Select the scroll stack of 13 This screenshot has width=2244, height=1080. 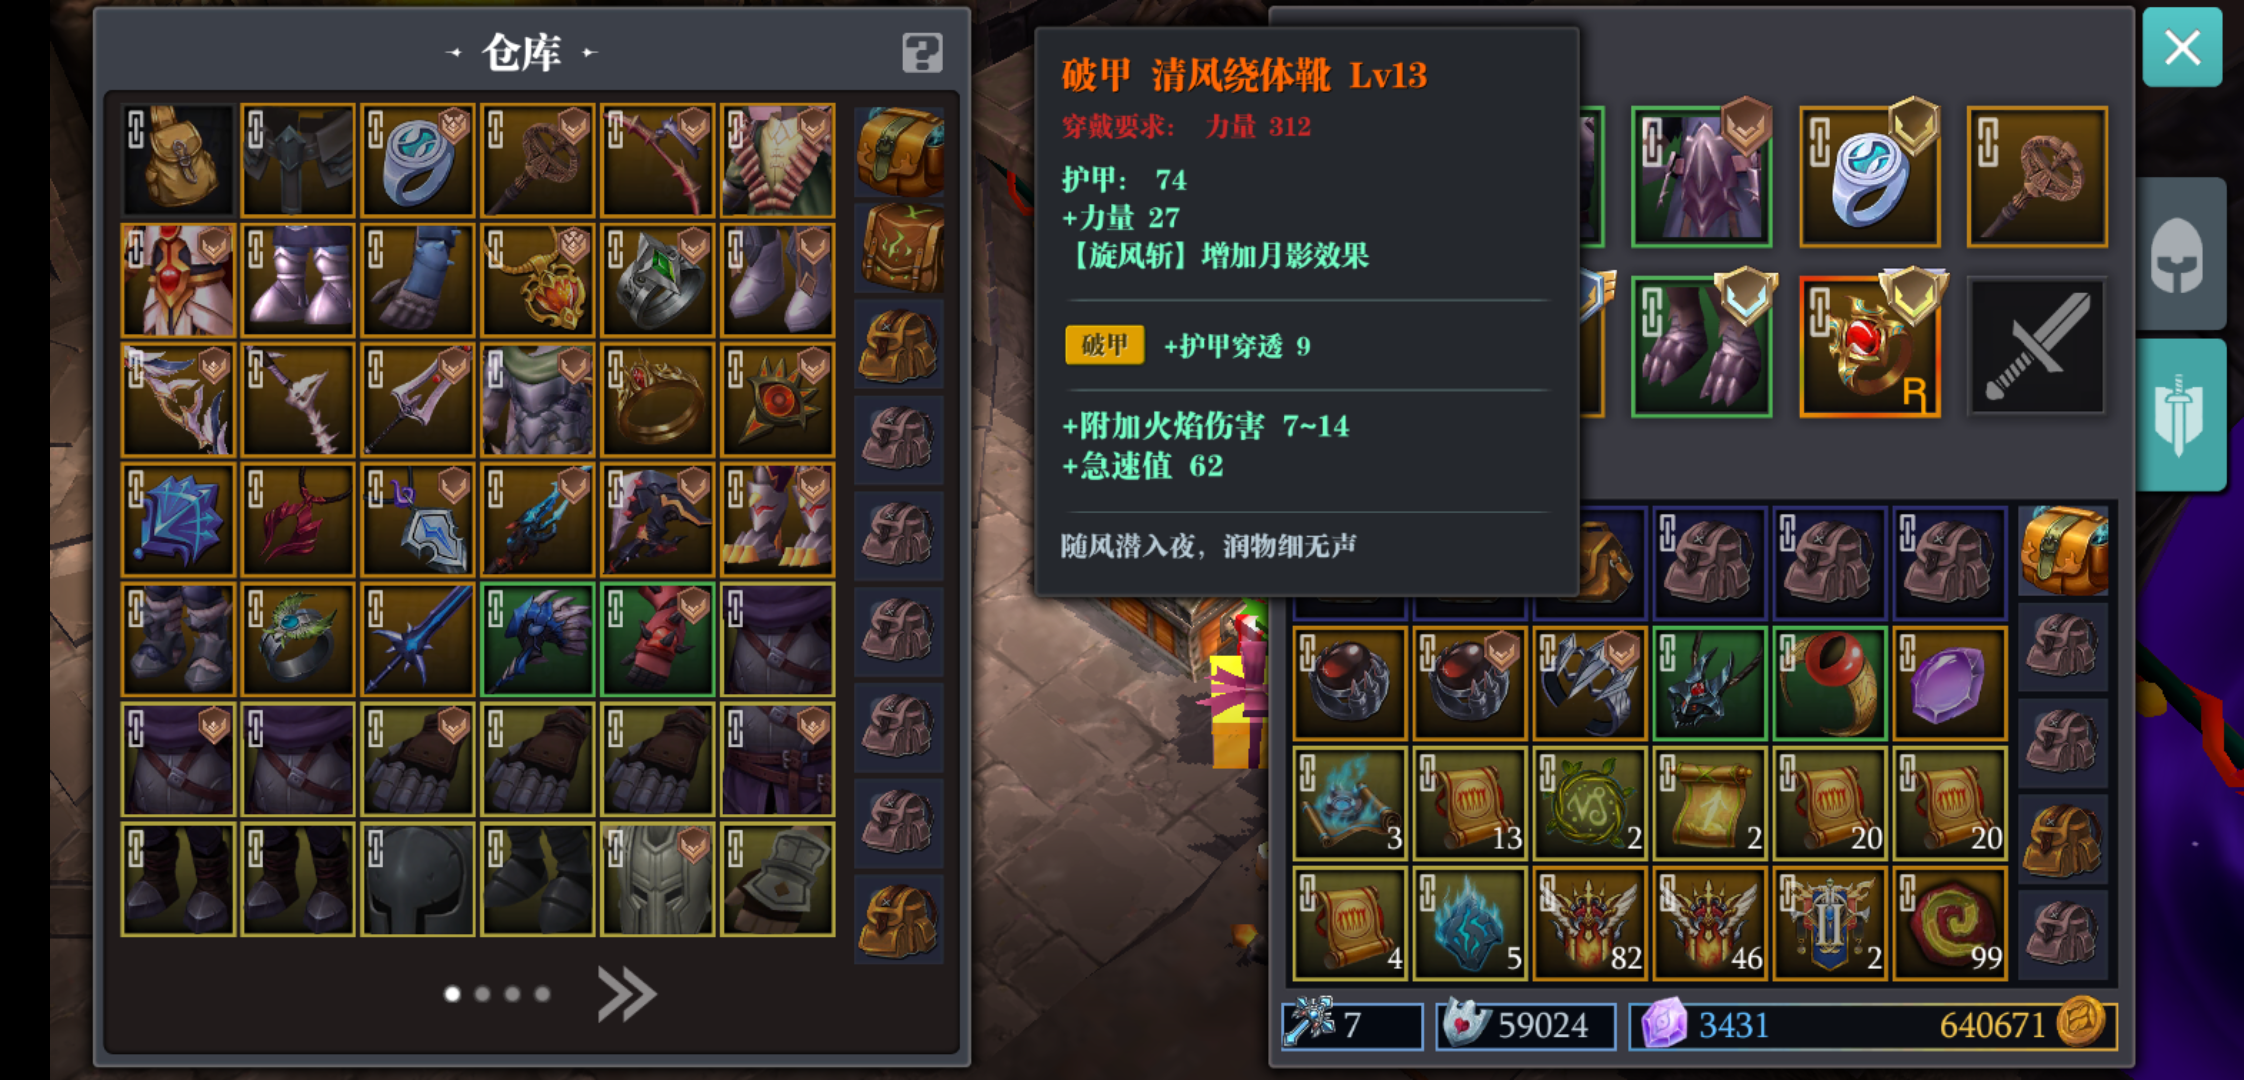click(x=1469, y=804)
